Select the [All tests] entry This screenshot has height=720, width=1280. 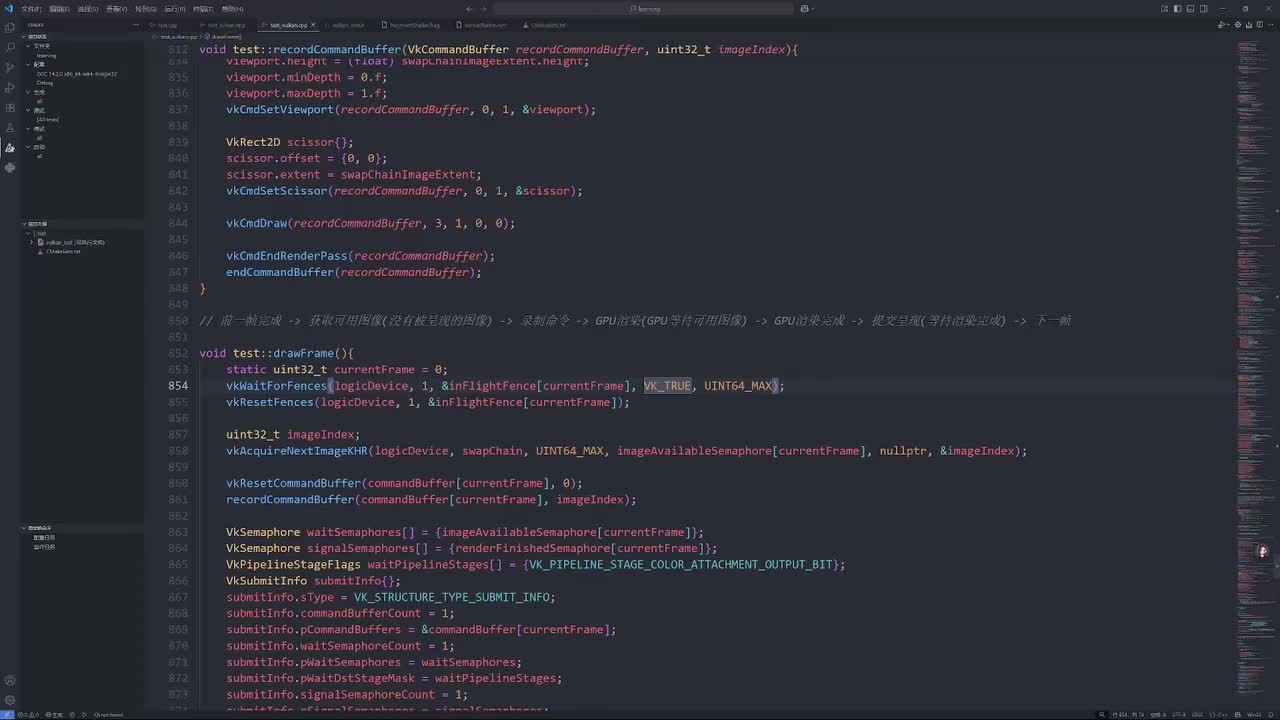coord(47,119)
